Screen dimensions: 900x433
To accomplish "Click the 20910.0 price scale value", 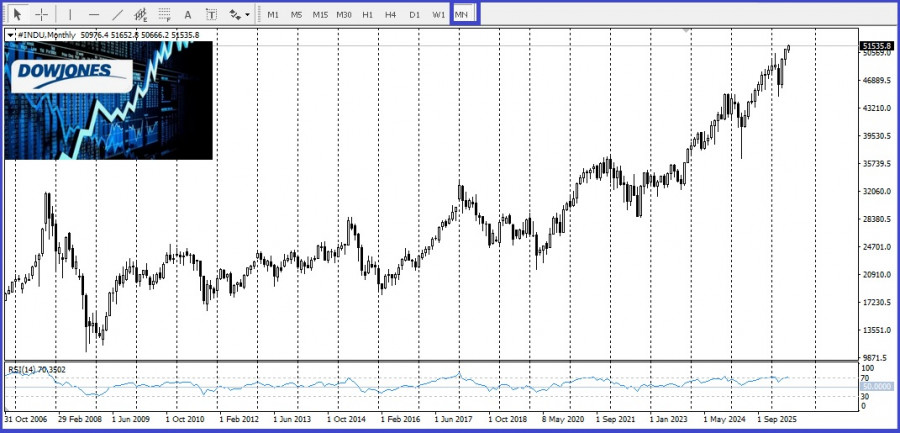I will 878,275.
